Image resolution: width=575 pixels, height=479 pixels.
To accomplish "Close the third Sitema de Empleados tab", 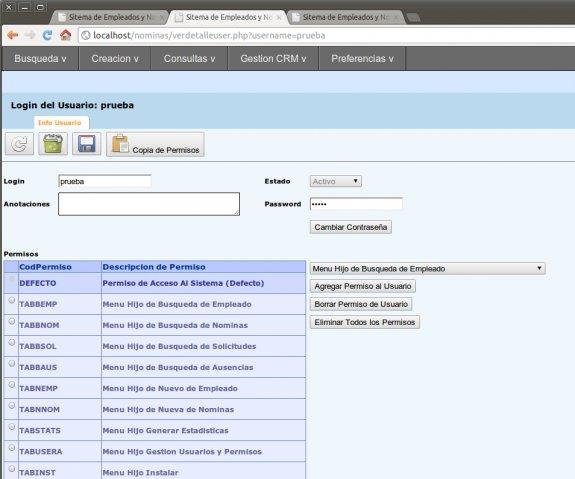I will coord(396,17).
